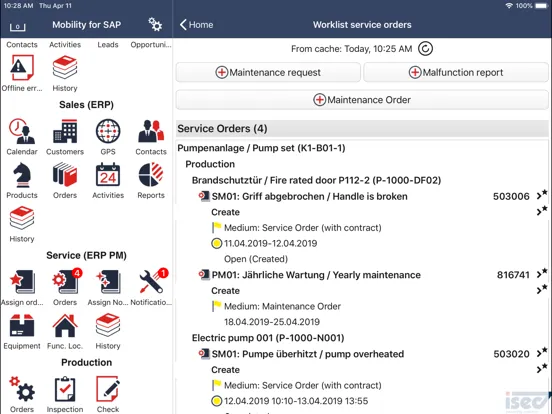
Task: Open the Leads tab
Action: click(108, 45)
